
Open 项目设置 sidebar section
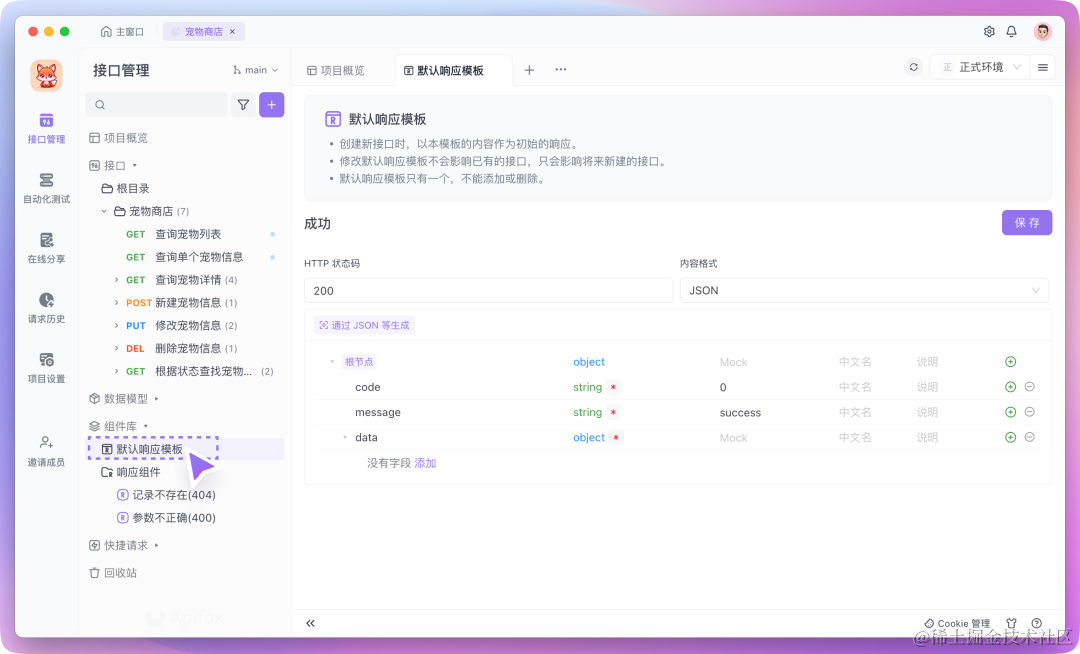pos(46,368)
